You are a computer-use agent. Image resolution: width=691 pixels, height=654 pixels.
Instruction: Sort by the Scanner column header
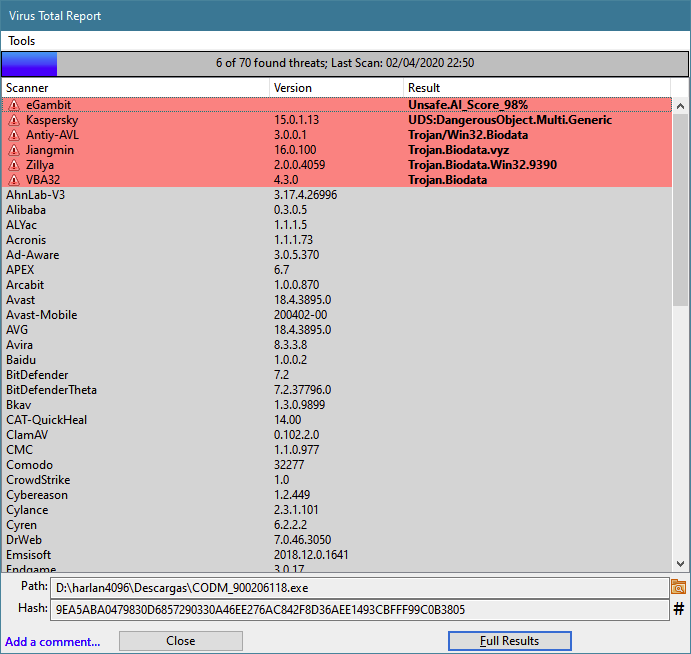(x=136, y=88)
